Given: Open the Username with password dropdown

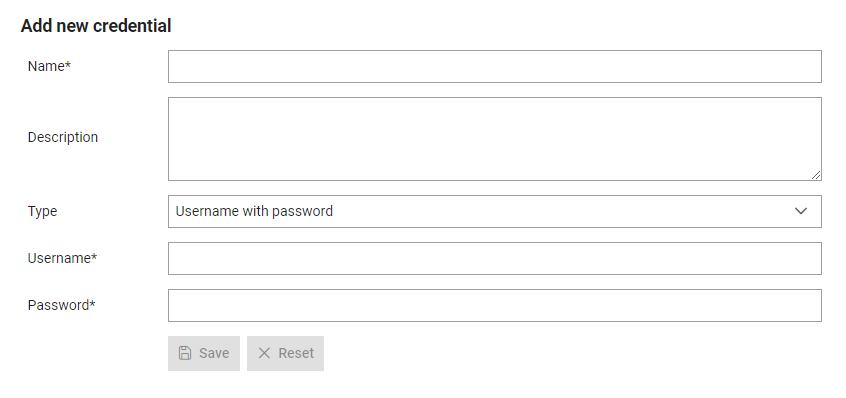Looking at the screenshot, I should coord(495,211).
